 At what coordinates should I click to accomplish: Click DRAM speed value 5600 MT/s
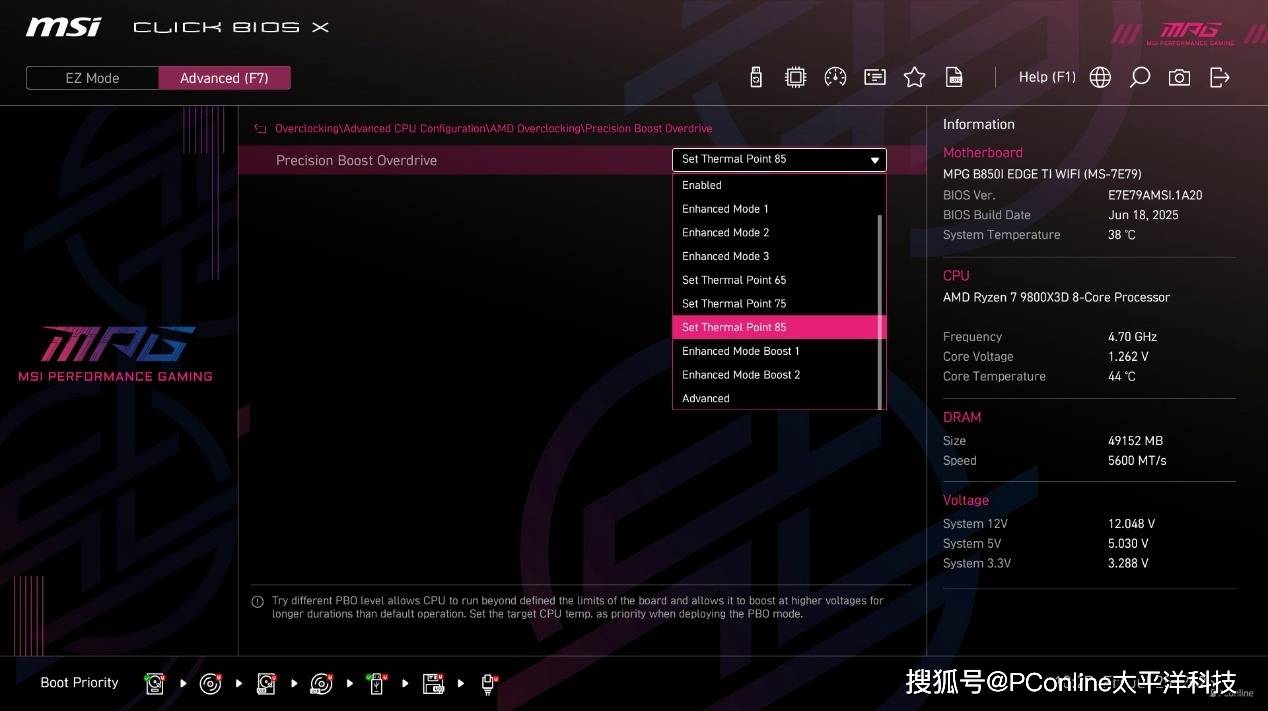tap(1137, 461)
